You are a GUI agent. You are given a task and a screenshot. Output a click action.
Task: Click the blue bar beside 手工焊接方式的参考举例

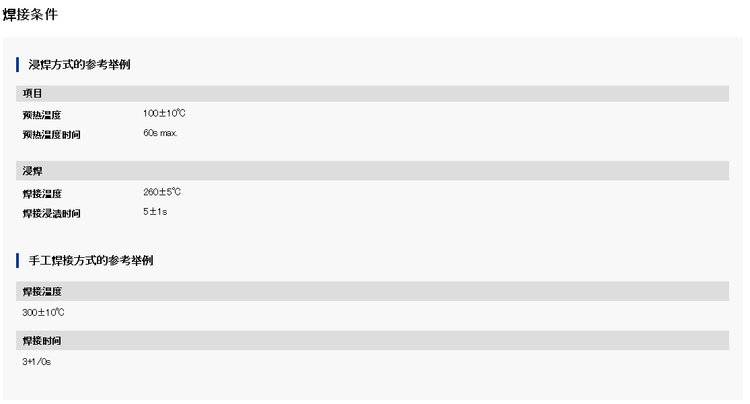pyautogui.click(x=18, y=260)
